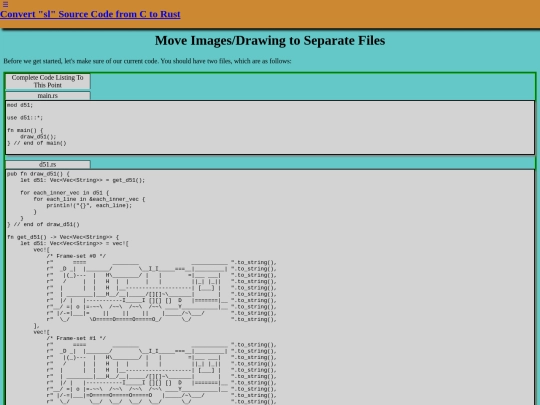Click the 'fn main() {' code line
Image resolution: width=540 pixels, height=405 pixels.
[x=25, y=131]
